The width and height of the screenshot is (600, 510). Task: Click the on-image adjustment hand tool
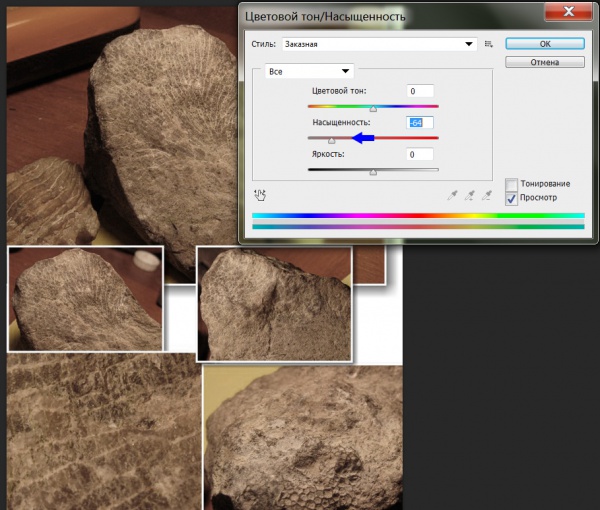point(260,195)
